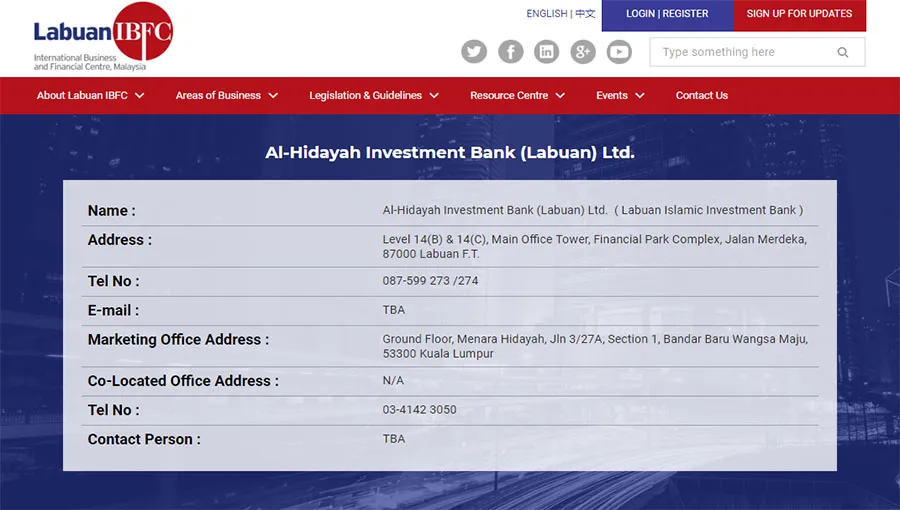Click Co-Located Office Address value N/A

coord(393,380)
